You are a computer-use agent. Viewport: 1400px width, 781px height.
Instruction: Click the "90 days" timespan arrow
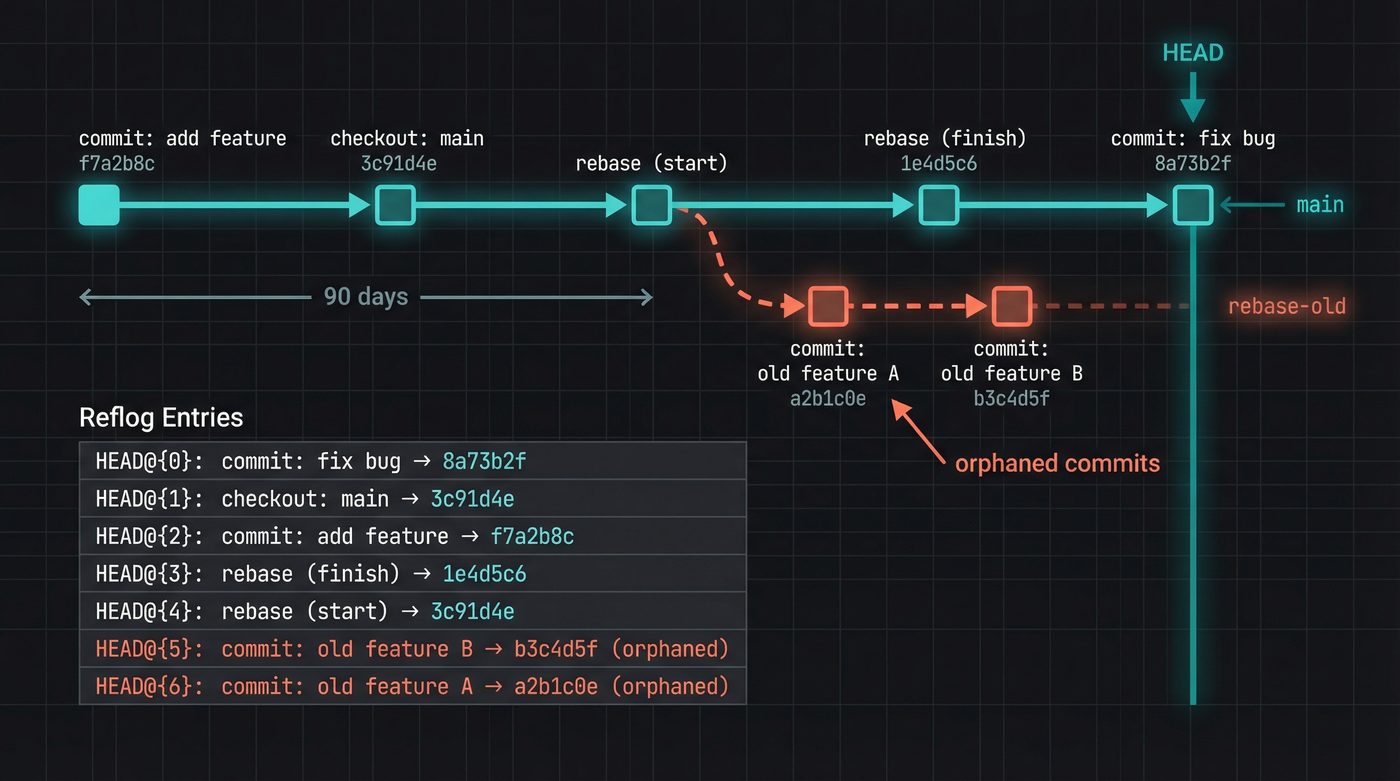click(x=366, y=296)
